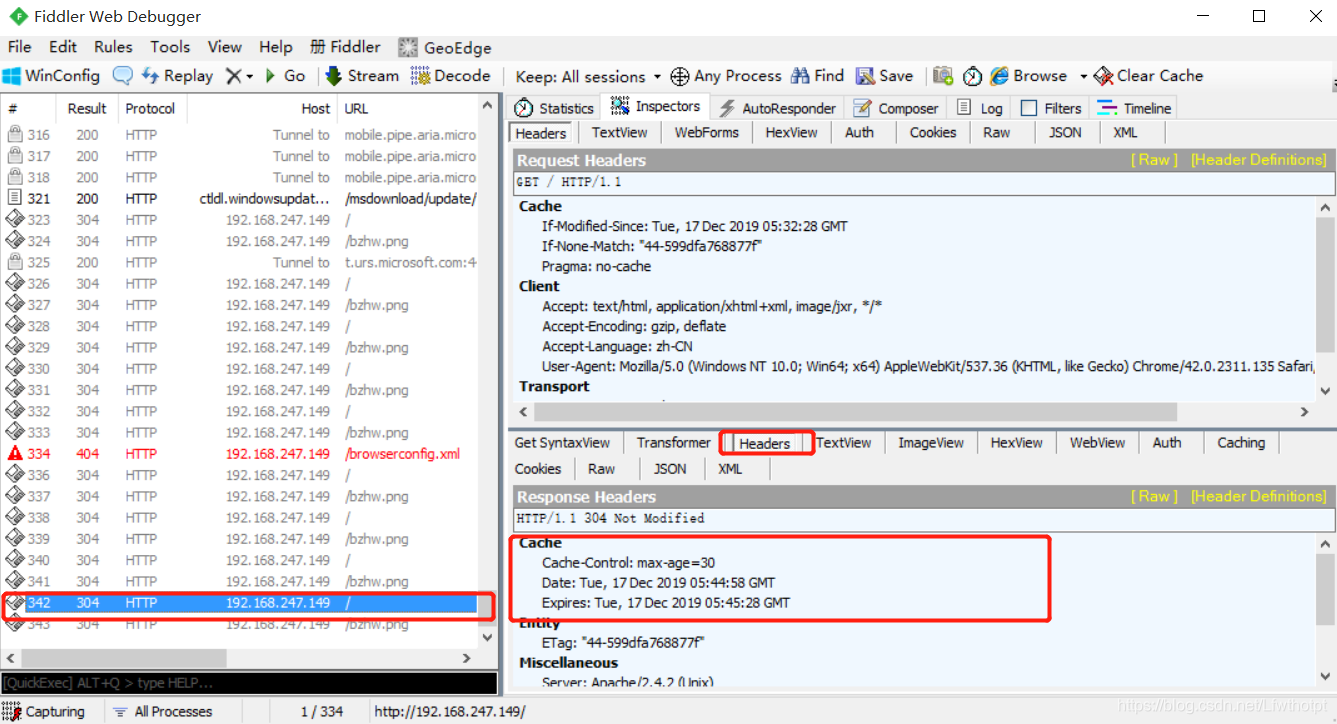Click the lock icon of session 316
The height and width of the screenshot is (724, 1337).
click(x=15, y=135)
